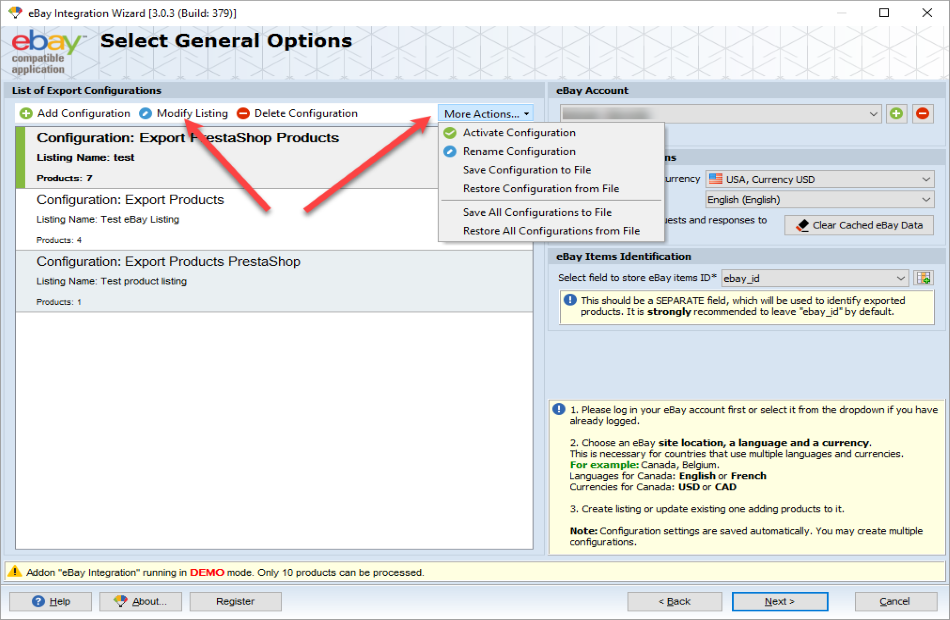Open the USA, Currency USD site dropdown

tap(819, 179)
